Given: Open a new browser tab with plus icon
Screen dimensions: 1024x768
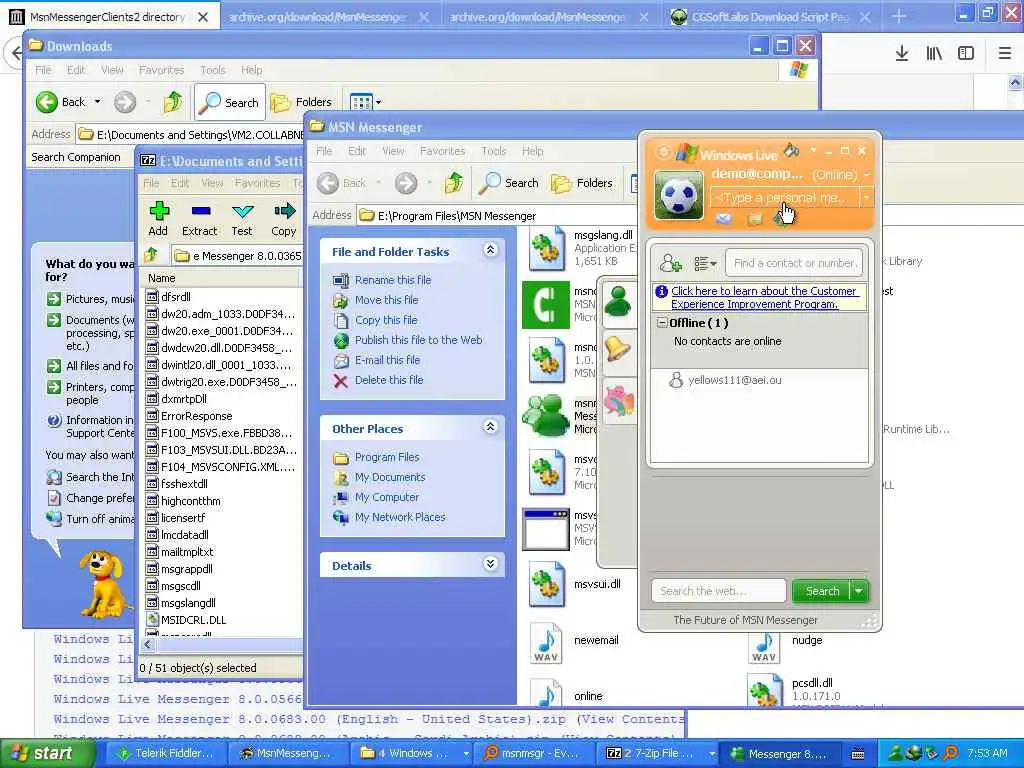Looking at the screenshot, I should click(899, 16).
